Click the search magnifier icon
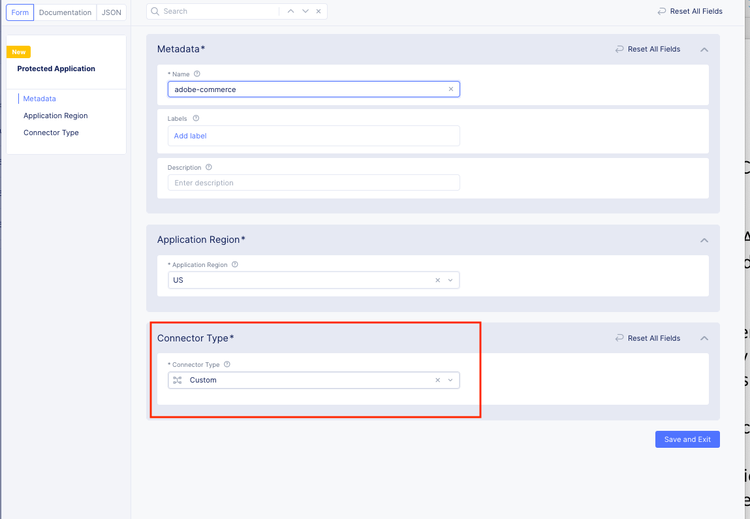This screenshot has width=750, height=519. [x=155, y=11]
